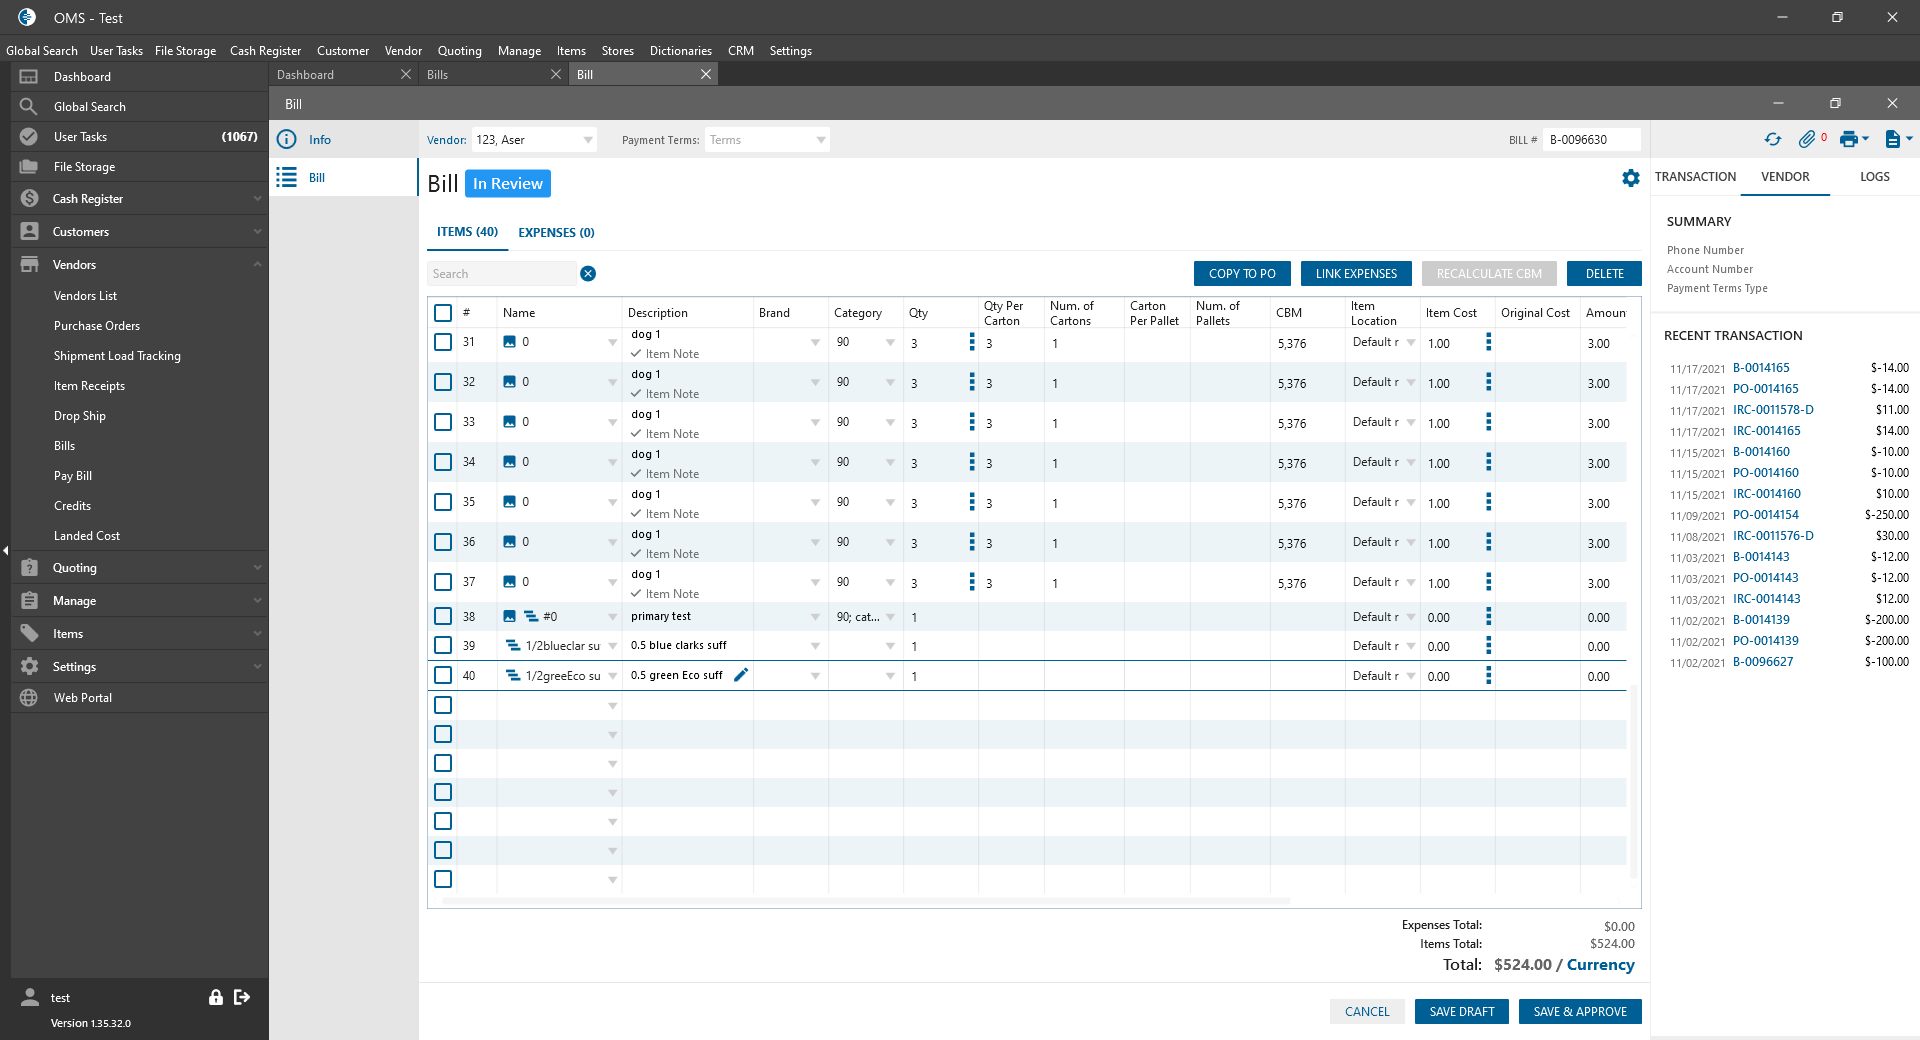Open the bill settings gear icon

coord(1630,178)
